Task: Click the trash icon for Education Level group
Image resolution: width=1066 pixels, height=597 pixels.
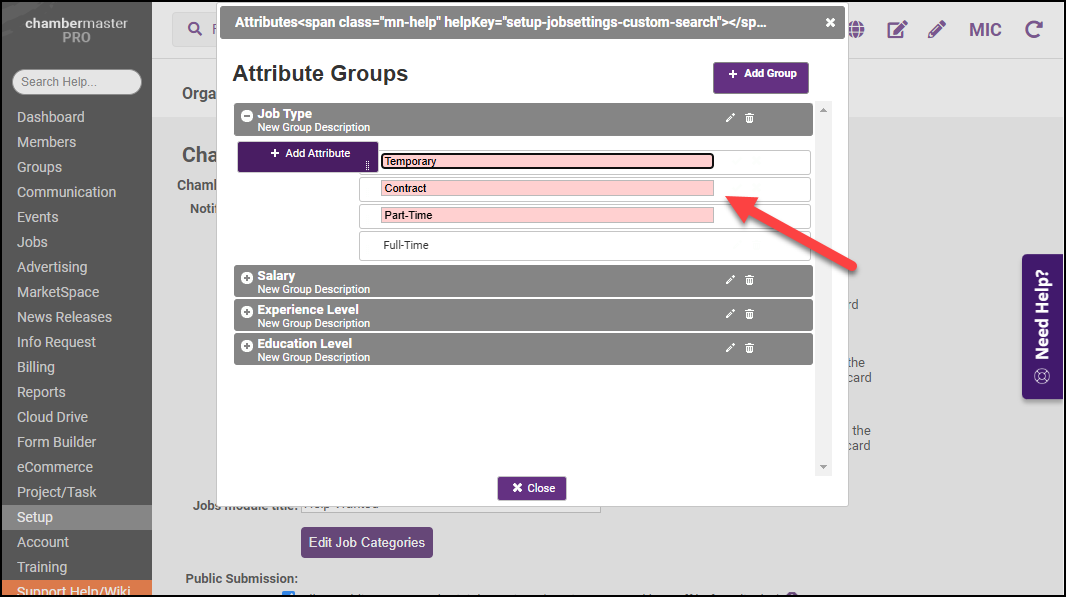Action: coord(750,348)
